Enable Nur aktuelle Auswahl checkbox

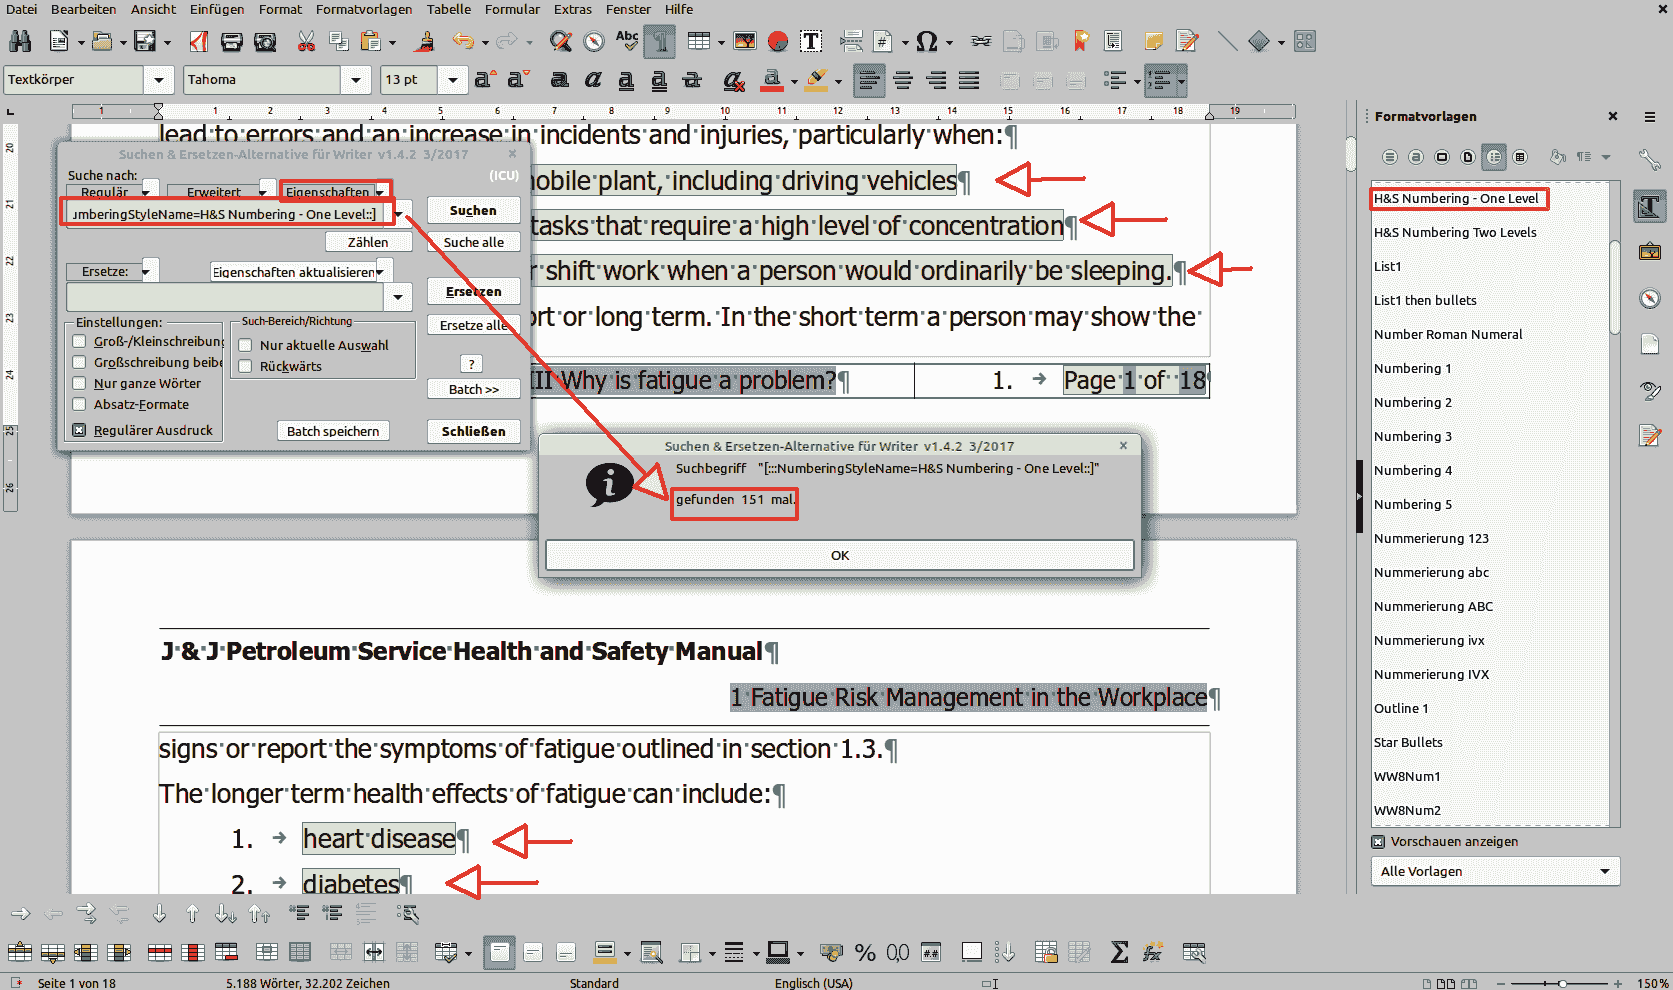245,345
